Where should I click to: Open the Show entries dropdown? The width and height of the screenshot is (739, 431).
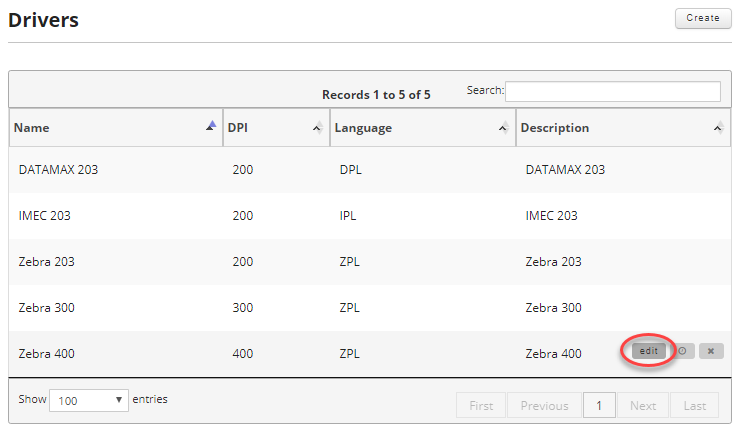click(x=89, y=400)
